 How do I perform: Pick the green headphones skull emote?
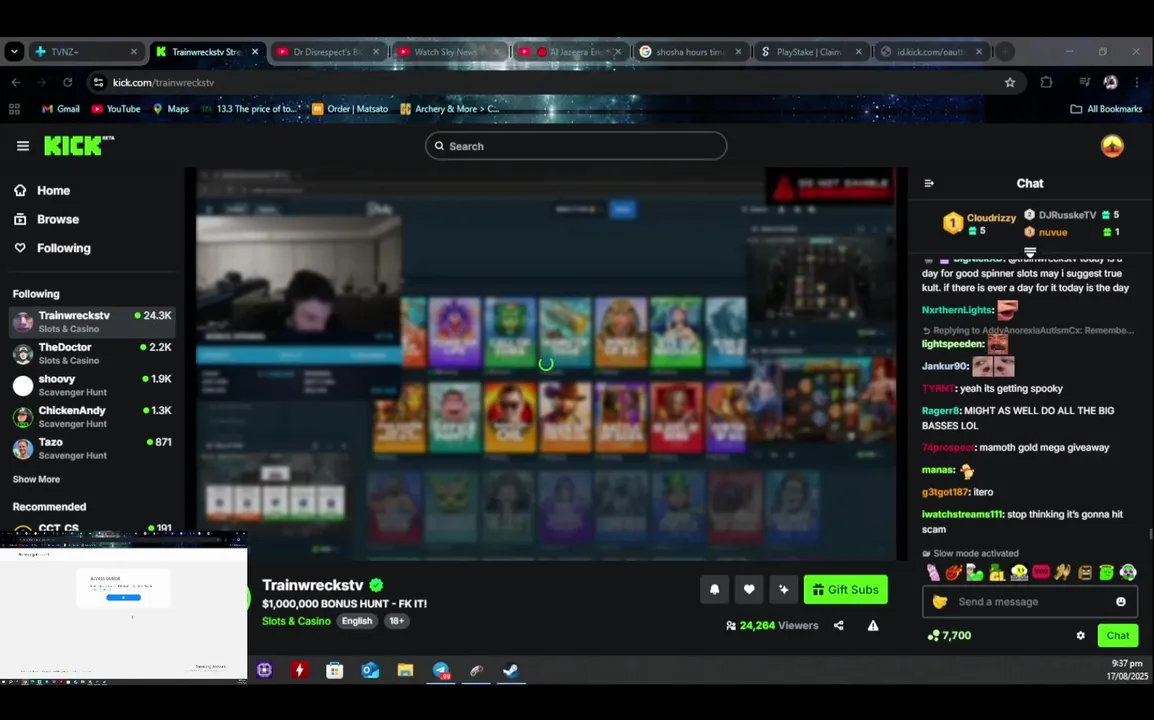point(1128,572)
